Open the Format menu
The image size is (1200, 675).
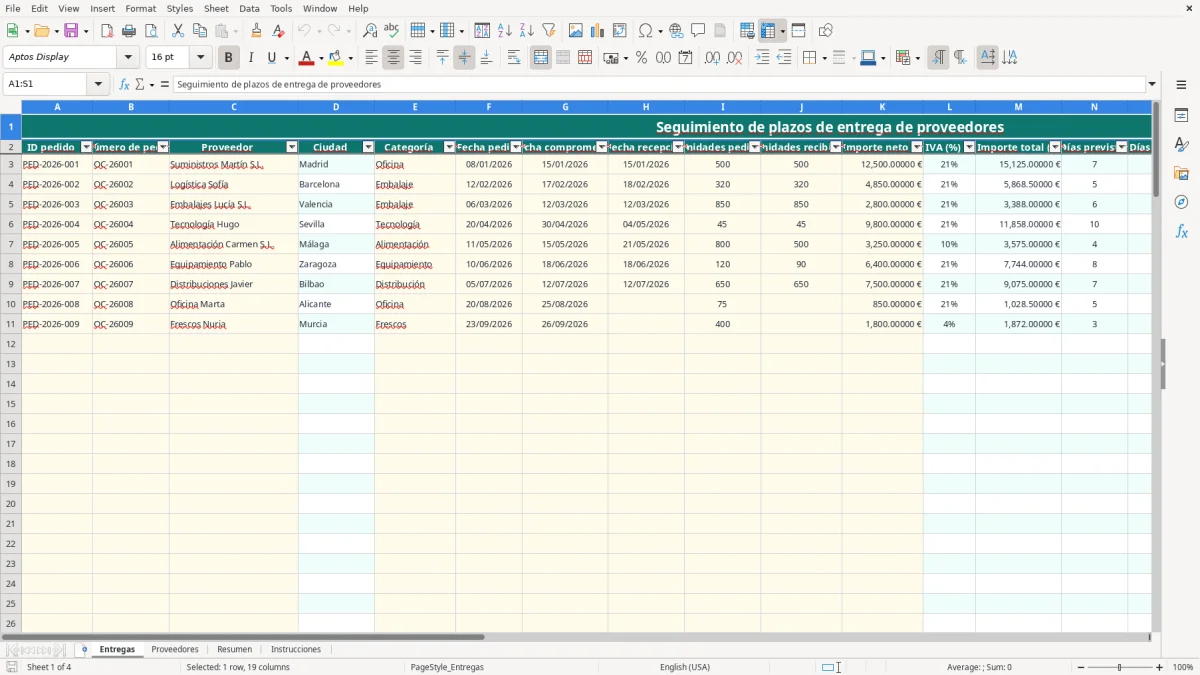click(x=141, y=8)
